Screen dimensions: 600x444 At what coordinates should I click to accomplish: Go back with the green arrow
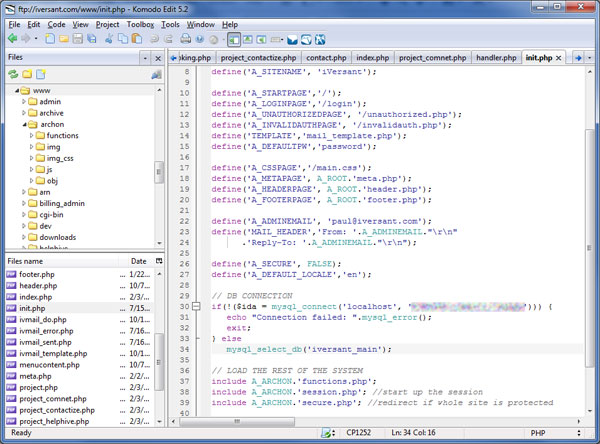(x=13, y=39)
